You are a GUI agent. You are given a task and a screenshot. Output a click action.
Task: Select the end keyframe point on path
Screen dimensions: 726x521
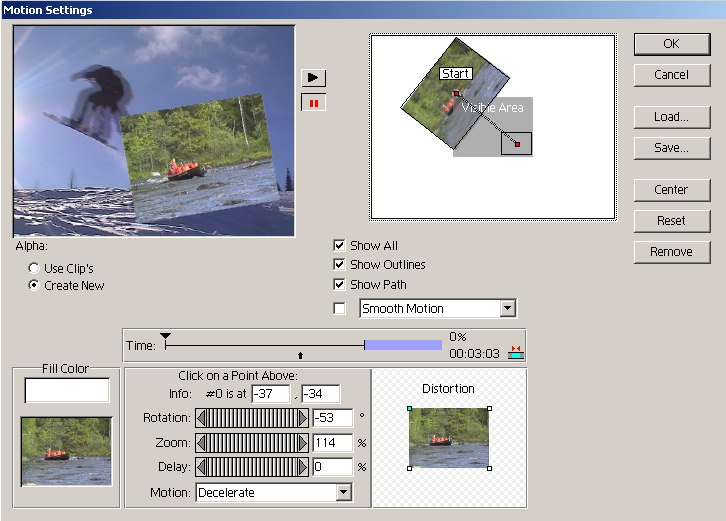coord(518,144)
